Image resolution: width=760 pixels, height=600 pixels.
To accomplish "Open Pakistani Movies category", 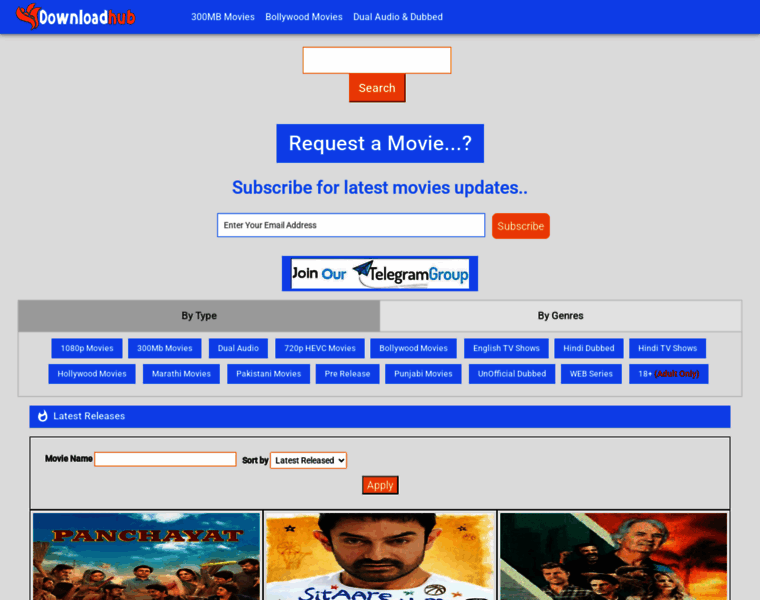I will tap(269, 374).
